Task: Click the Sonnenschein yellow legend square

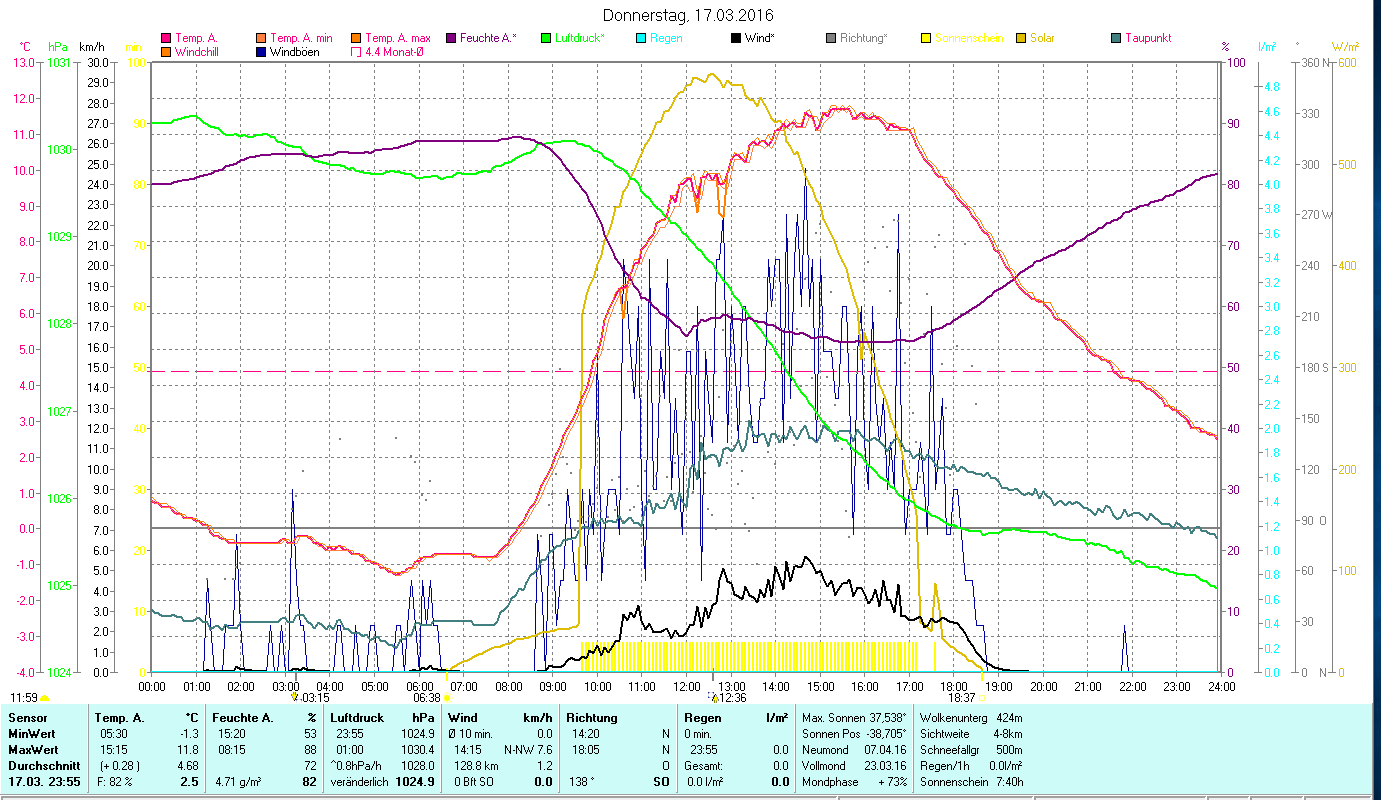Action: tap(925, 38)
